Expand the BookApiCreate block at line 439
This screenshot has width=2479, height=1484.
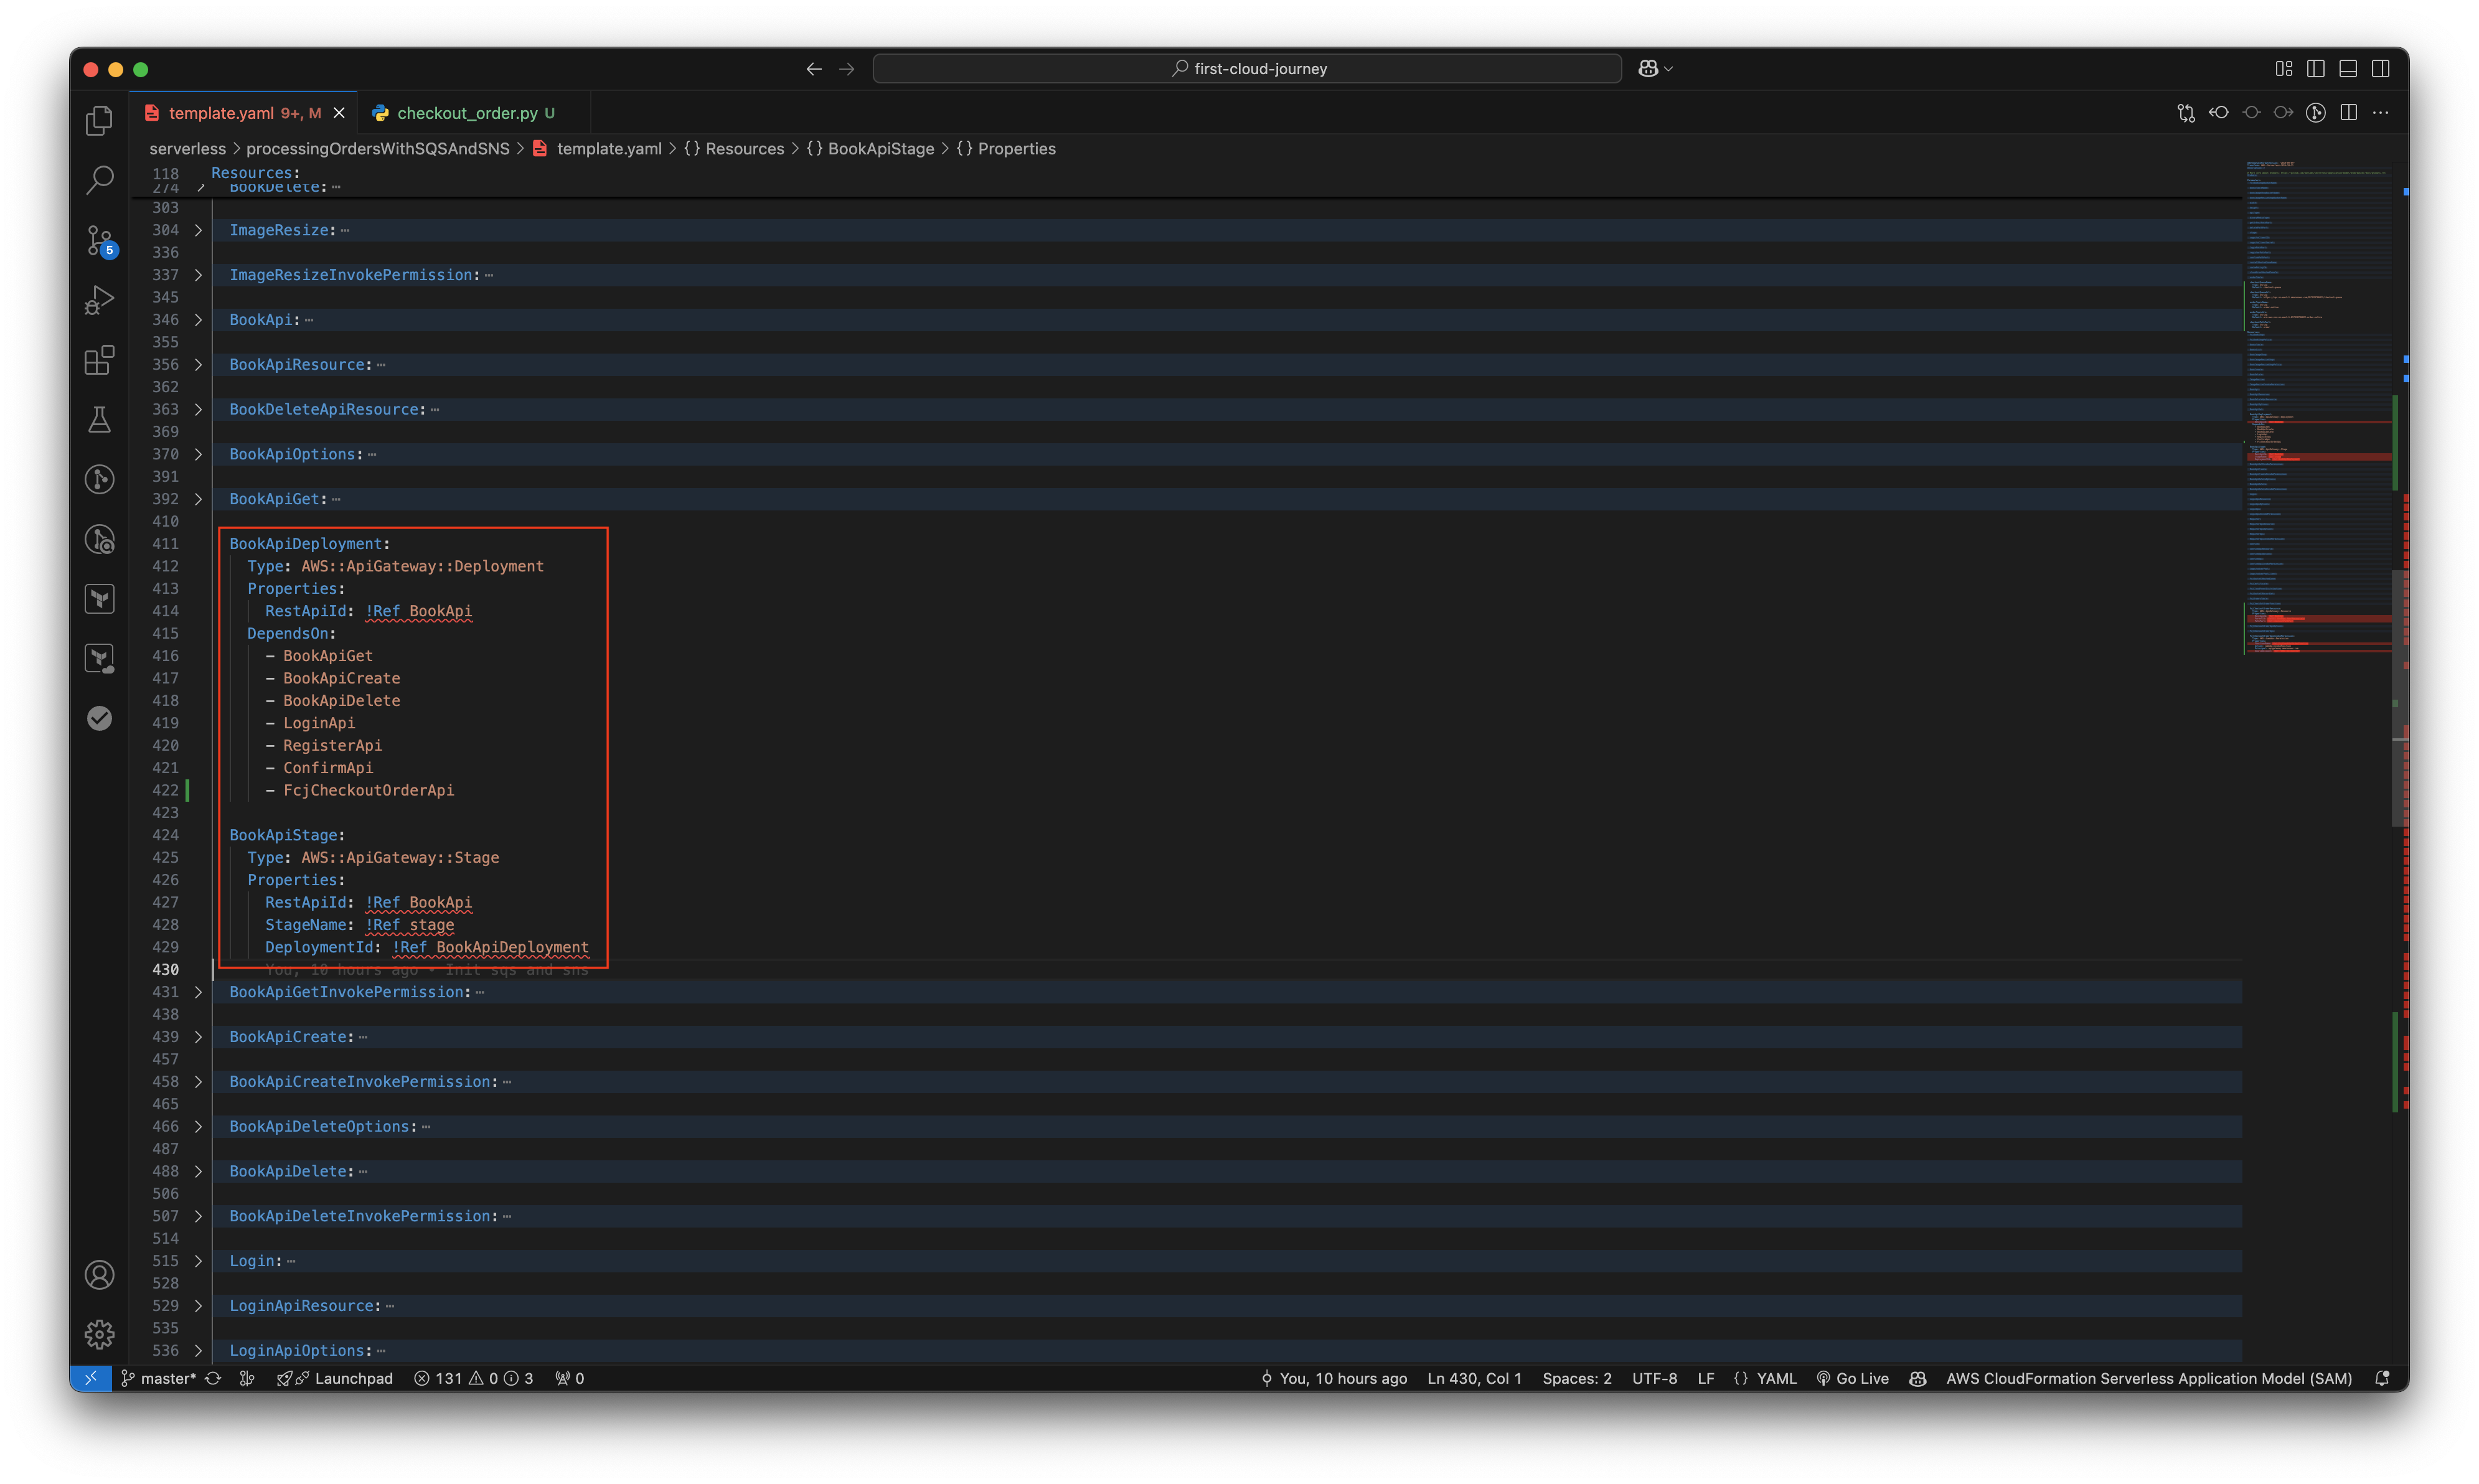198,1037
